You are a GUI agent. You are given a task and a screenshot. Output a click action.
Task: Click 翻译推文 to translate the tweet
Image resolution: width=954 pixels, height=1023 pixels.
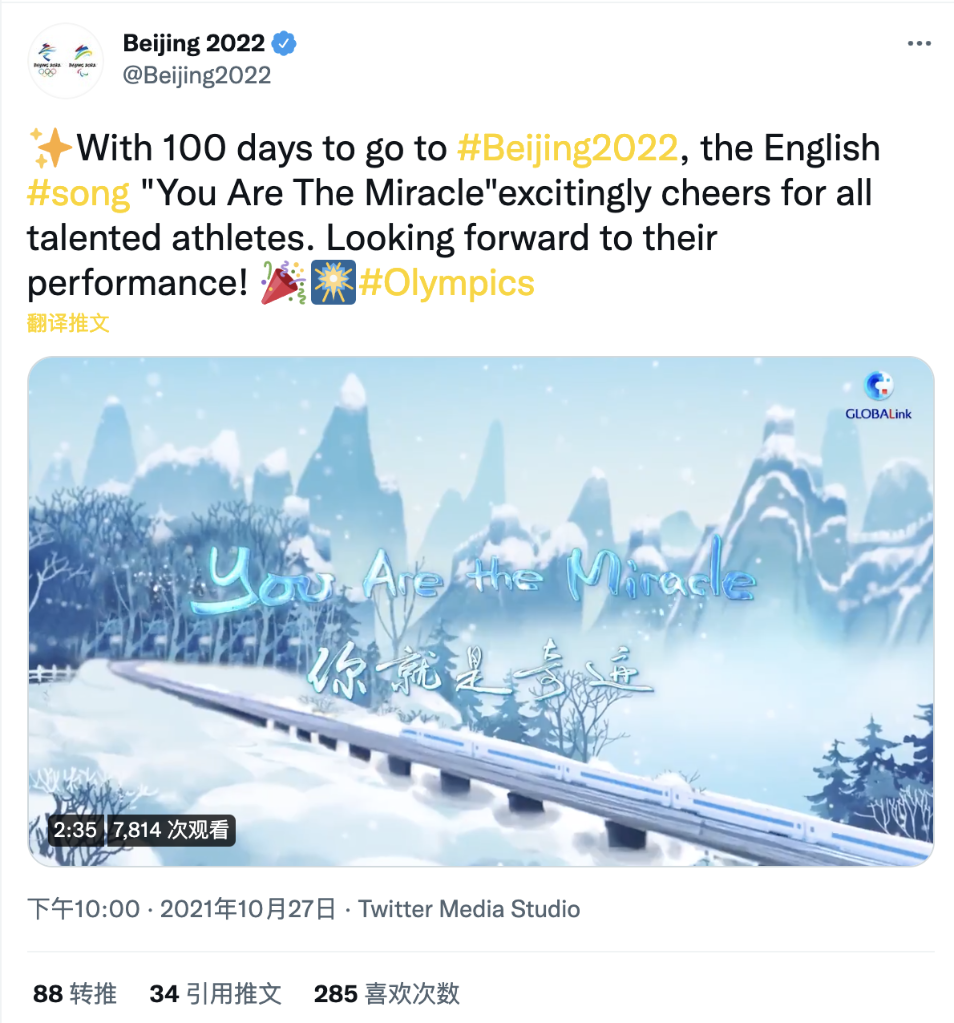[x=68, y=323]
